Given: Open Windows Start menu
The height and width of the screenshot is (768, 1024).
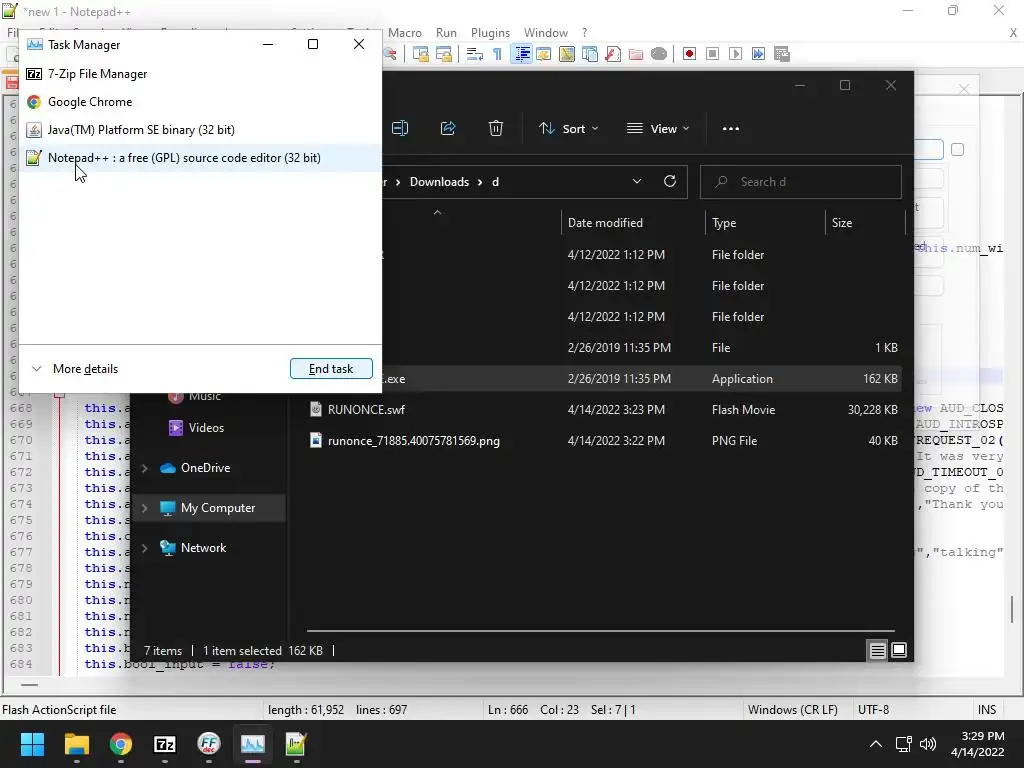Looking at the screenshot, I should click(32, 744).
